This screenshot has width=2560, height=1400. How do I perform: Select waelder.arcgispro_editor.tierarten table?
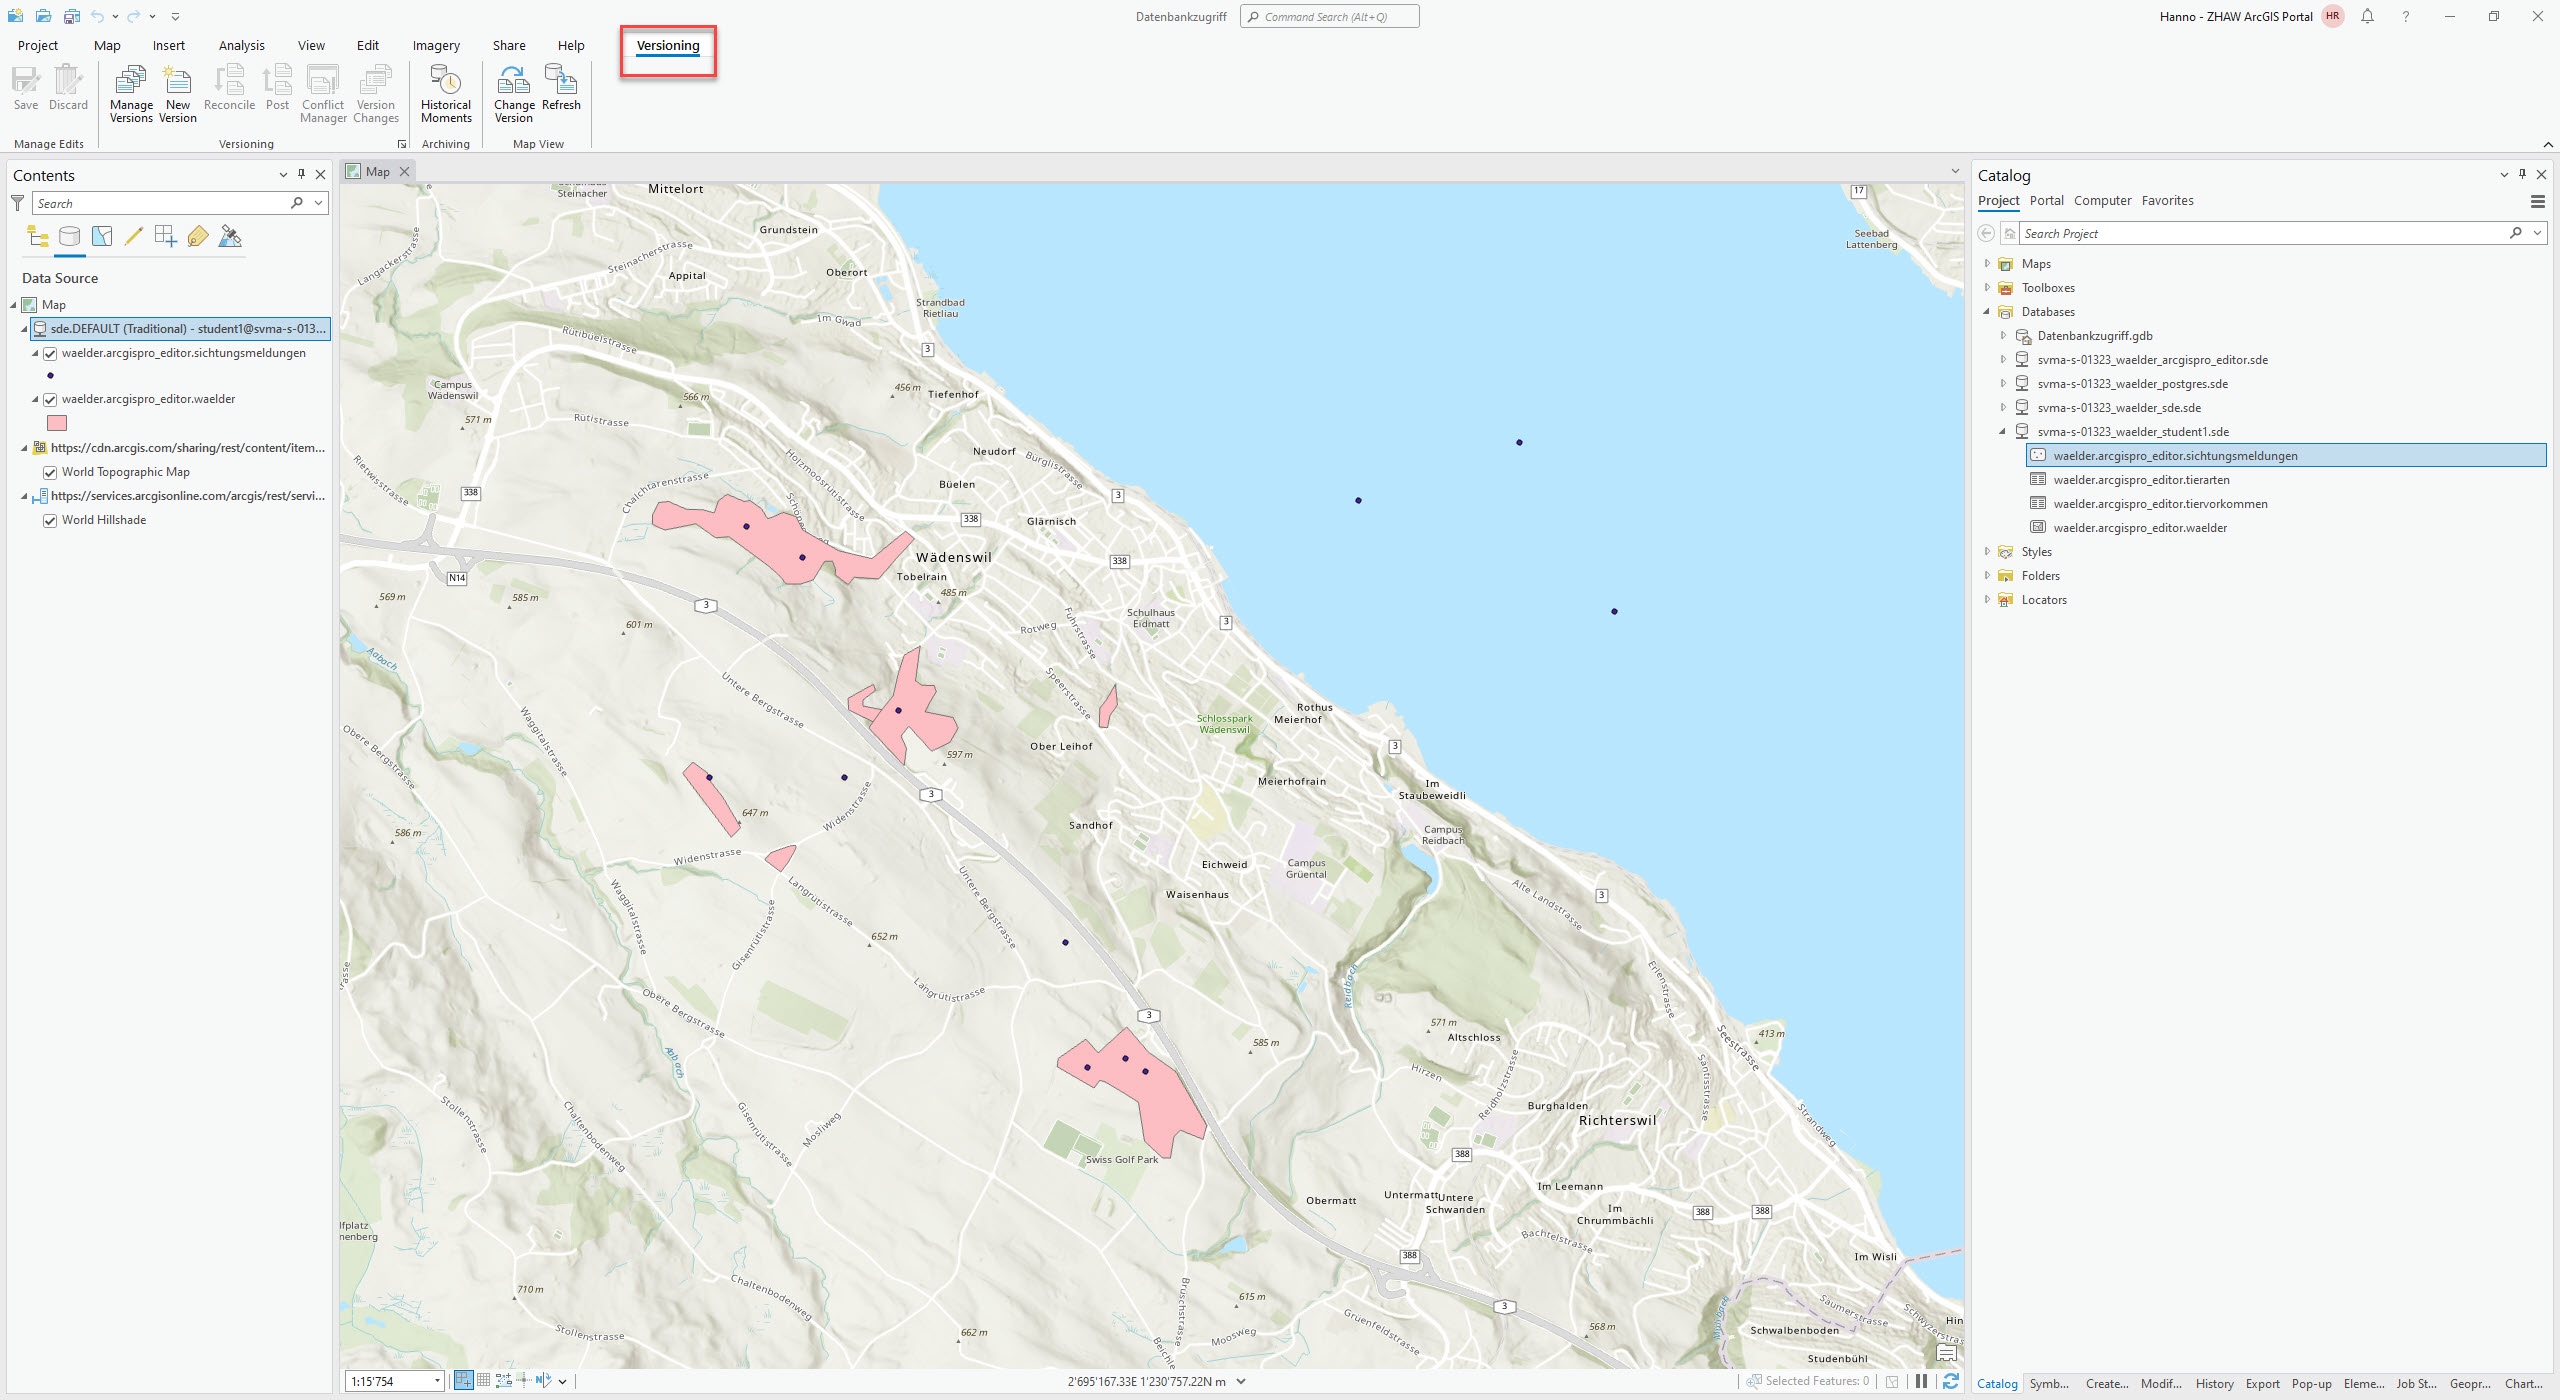2141,480
